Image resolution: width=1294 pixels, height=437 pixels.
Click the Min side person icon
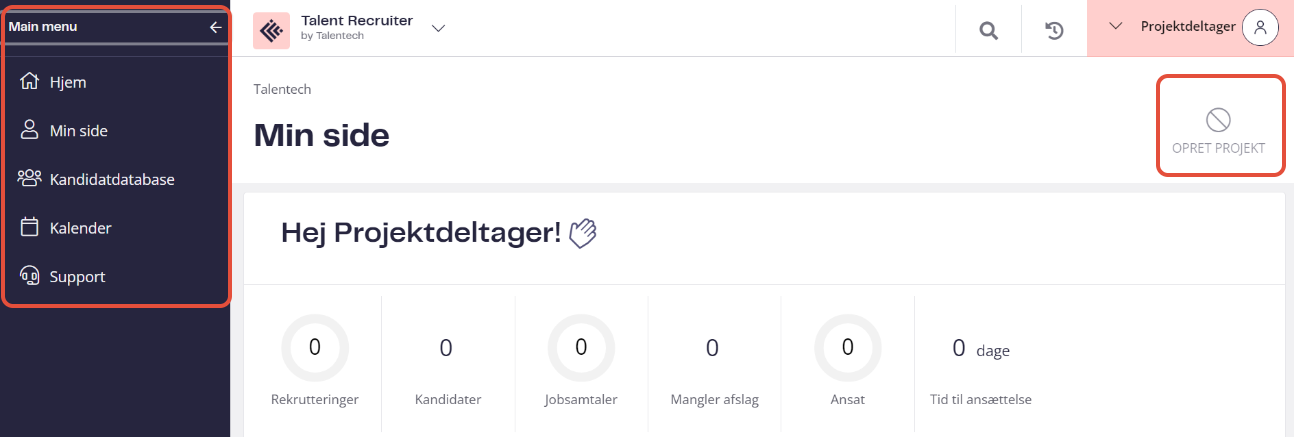(x=30, y=130)
